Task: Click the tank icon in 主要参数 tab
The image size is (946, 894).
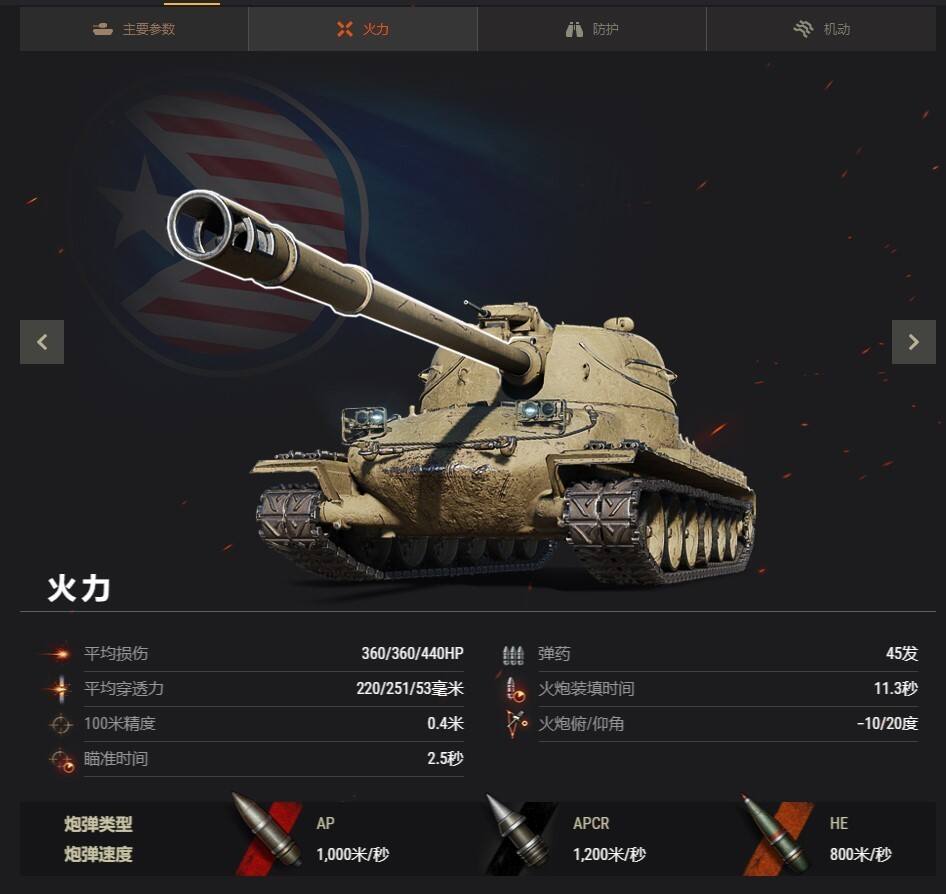Action: 103,29
